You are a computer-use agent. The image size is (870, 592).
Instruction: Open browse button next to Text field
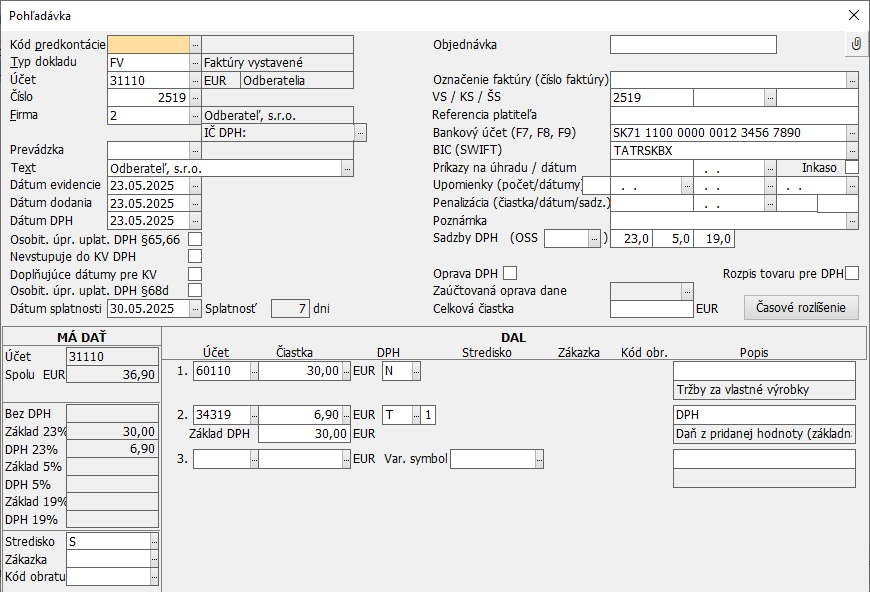[347, 169]
